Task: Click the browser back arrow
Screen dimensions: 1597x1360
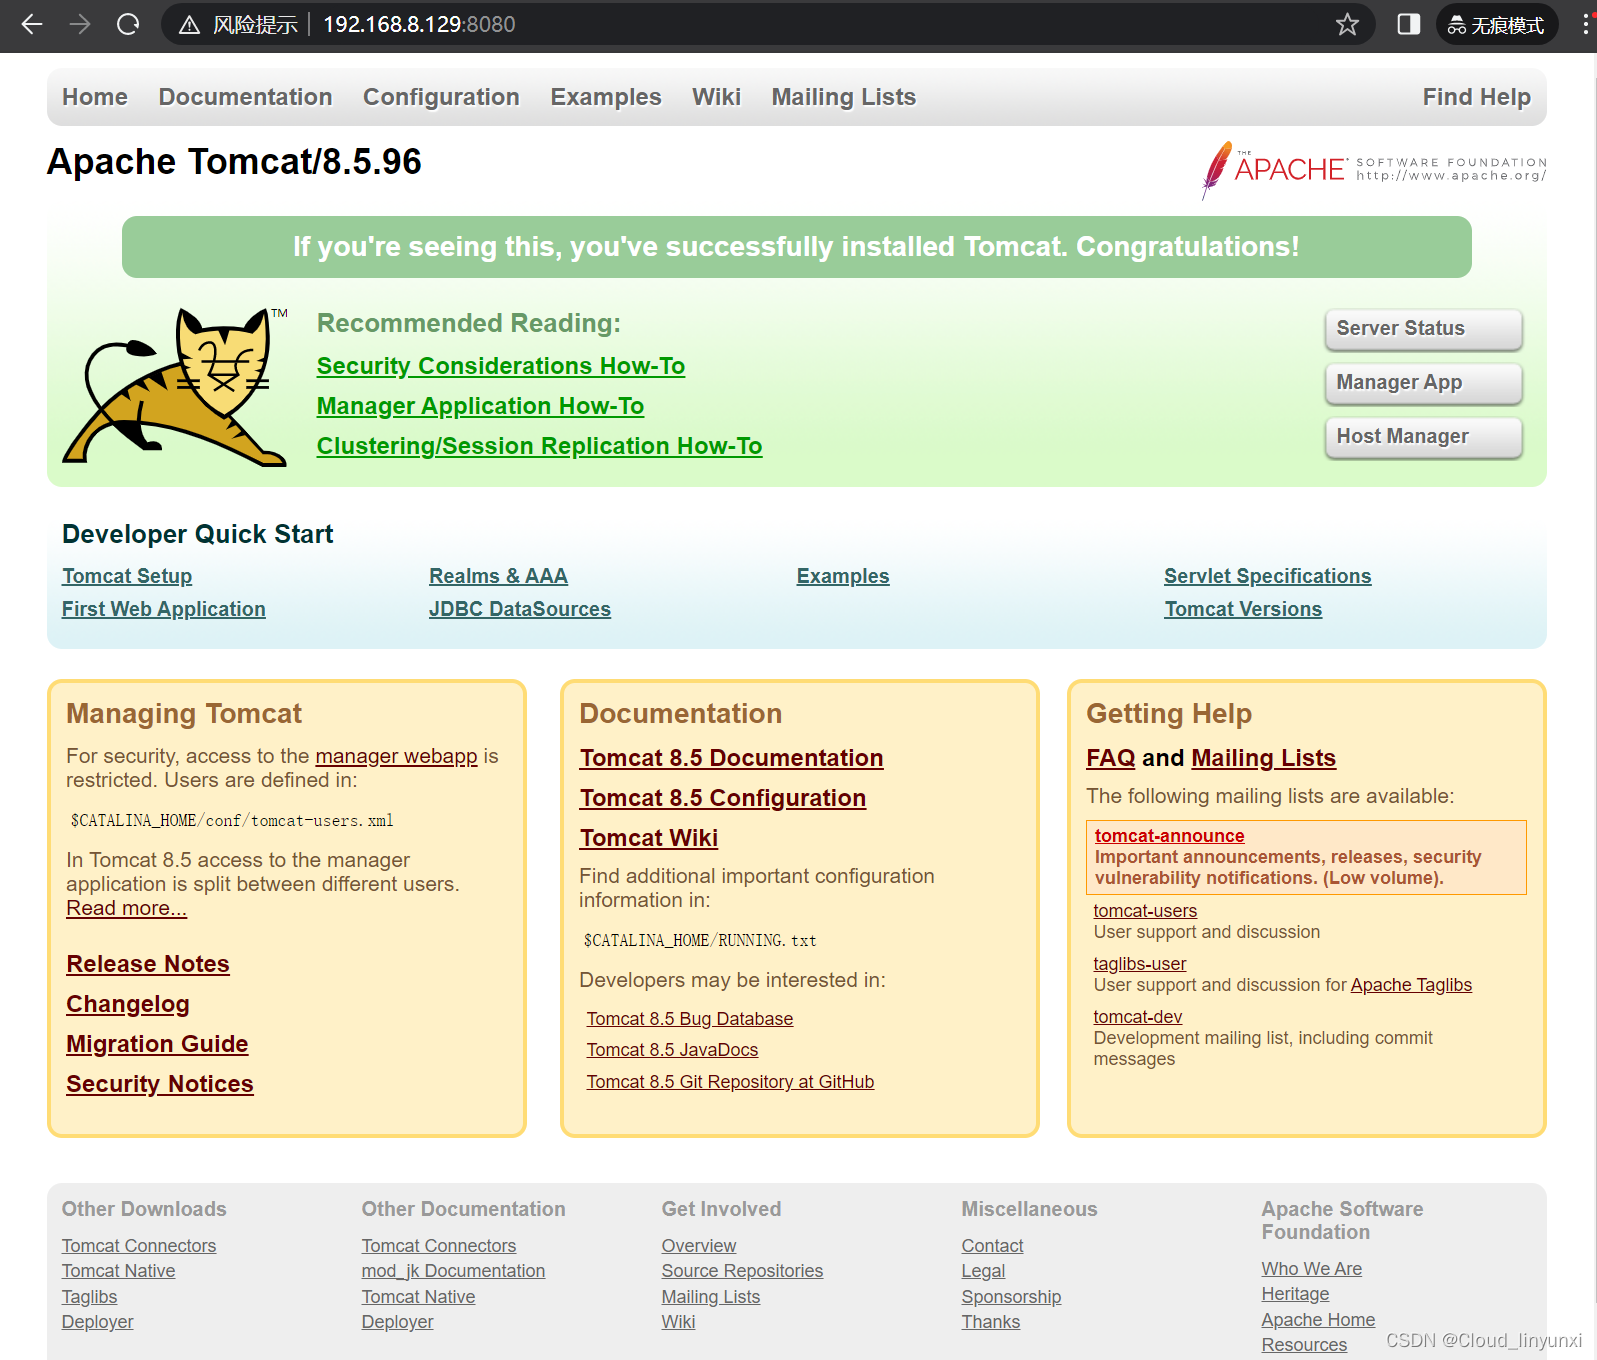Action: 32,24
